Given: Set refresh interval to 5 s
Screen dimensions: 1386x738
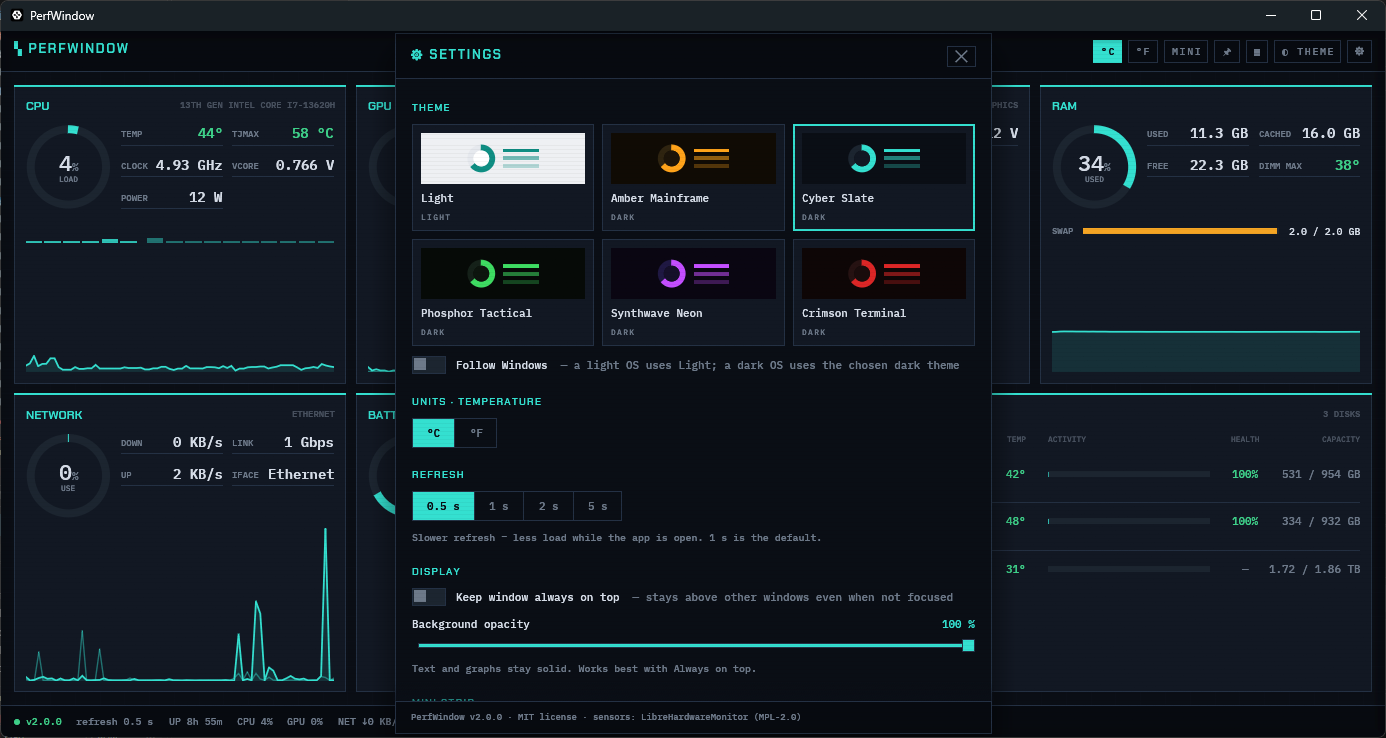Looking at the screenshot, I should [x=598, y=506].
